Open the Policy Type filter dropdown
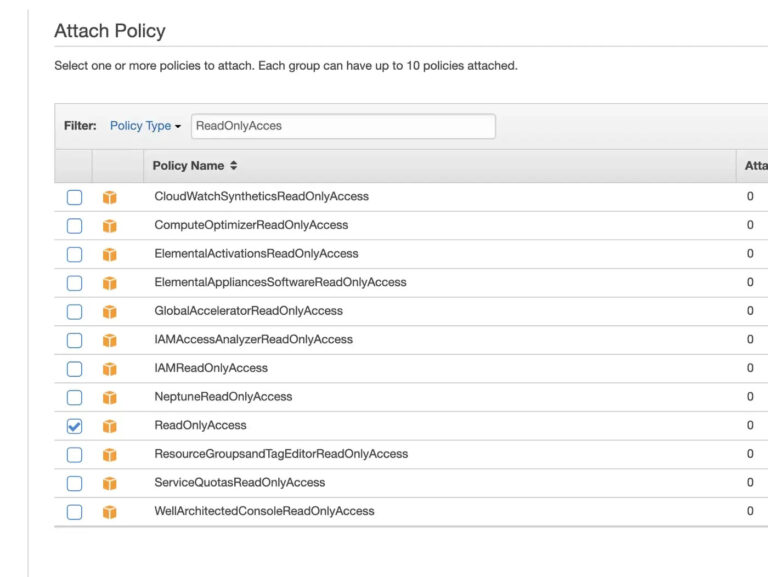Image resolution: width=768 pixels, height=577 pixels. coord(145,126)
